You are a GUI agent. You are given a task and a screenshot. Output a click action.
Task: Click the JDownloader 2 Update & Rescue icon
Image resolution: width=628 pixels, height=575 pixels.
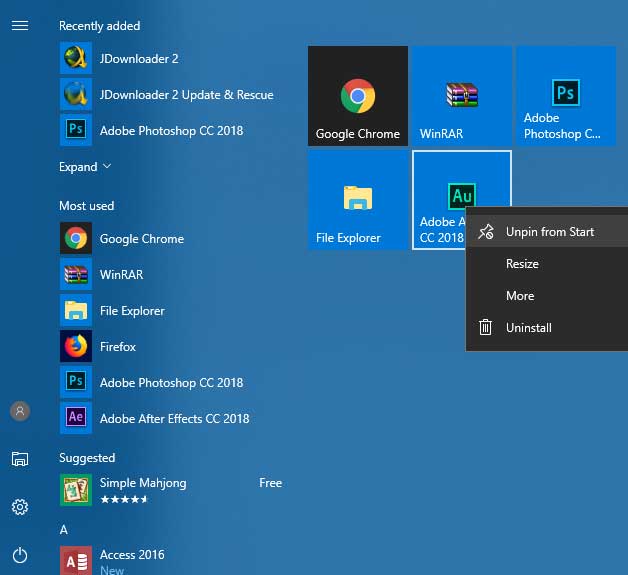click(76, 94)
